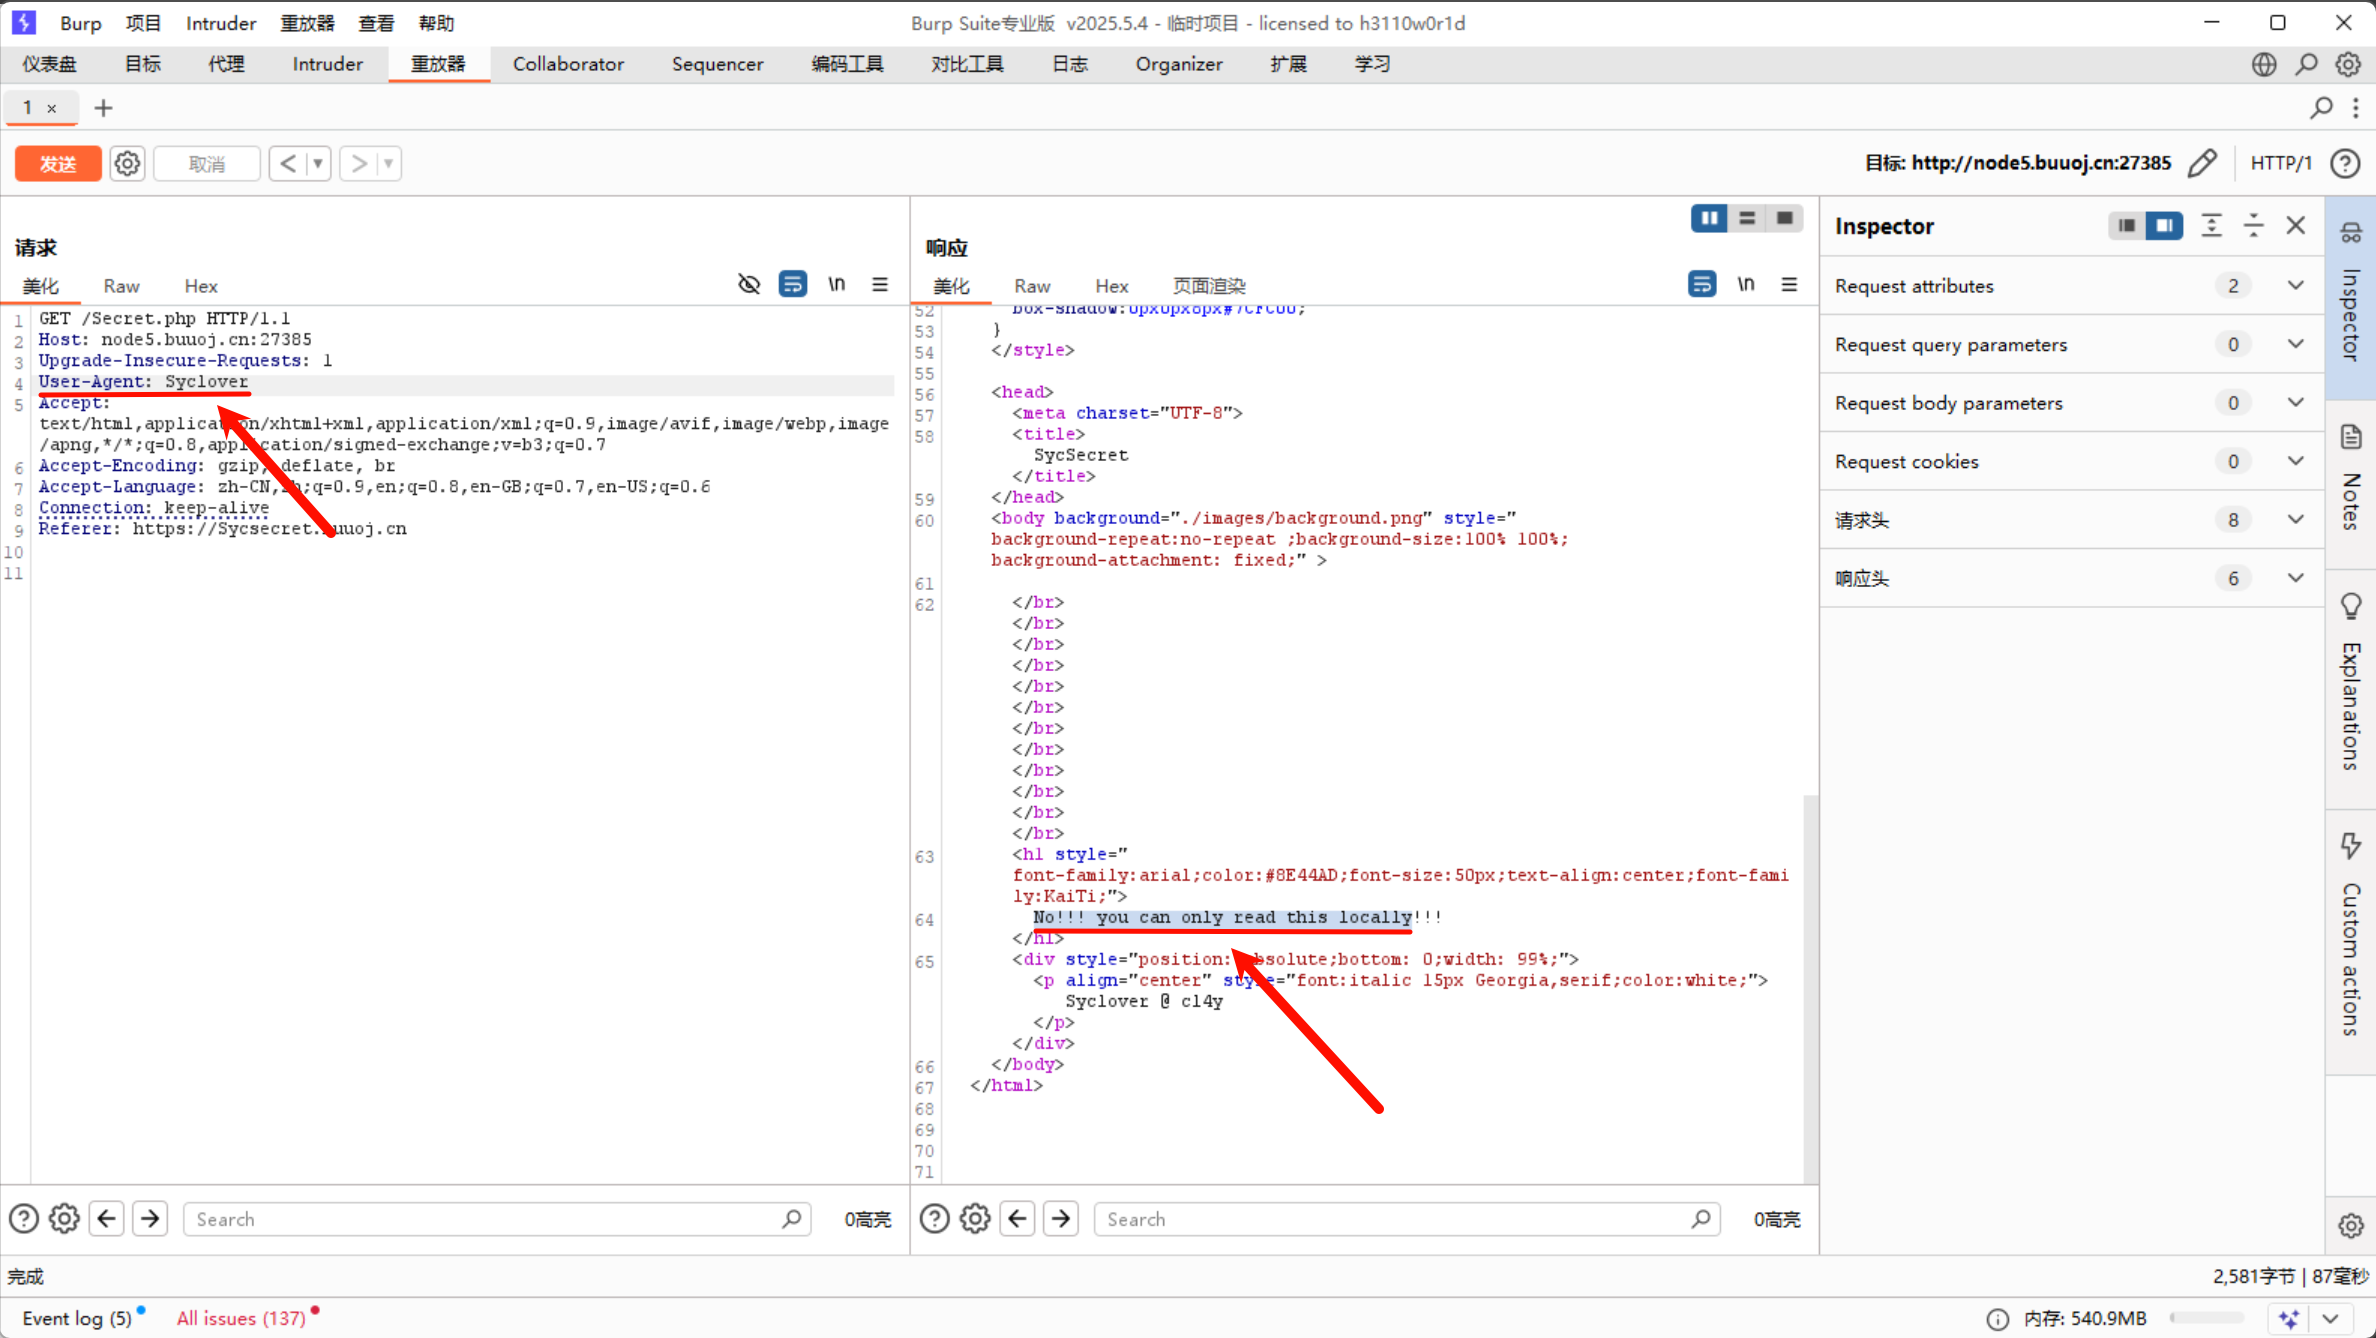Edit target with the pencil icon
This screenshot has height=1338, width=2376.
click(x=2202, y=163)
